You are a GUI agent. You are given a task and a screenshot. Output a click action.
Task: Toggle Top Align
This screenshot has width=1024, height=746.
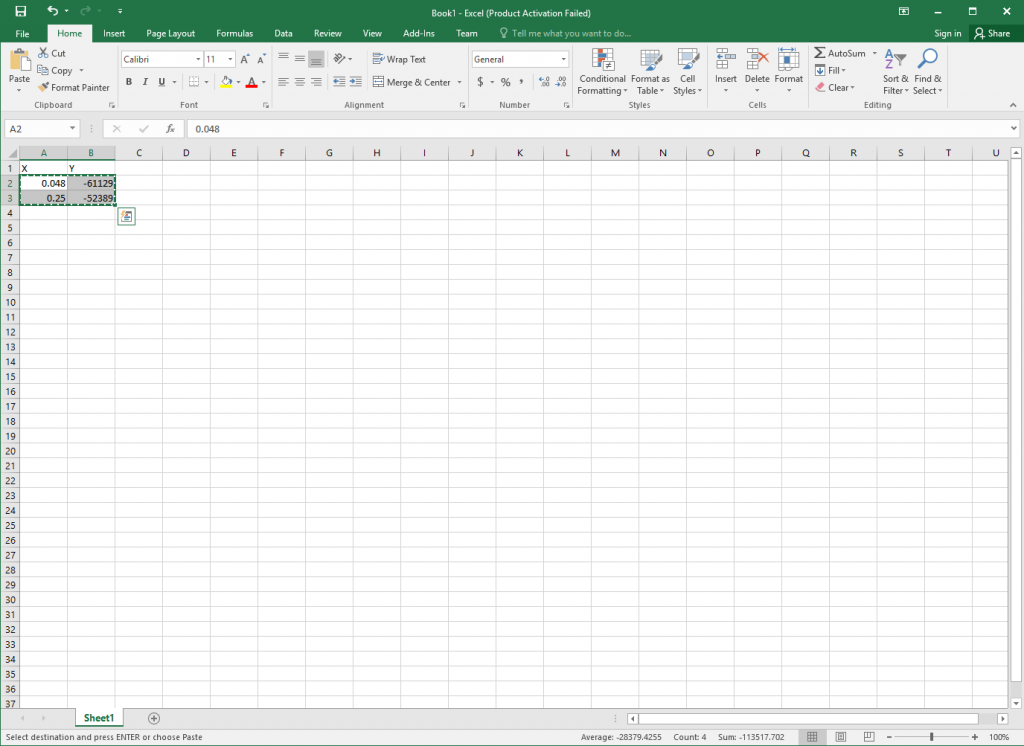point(283,59)
